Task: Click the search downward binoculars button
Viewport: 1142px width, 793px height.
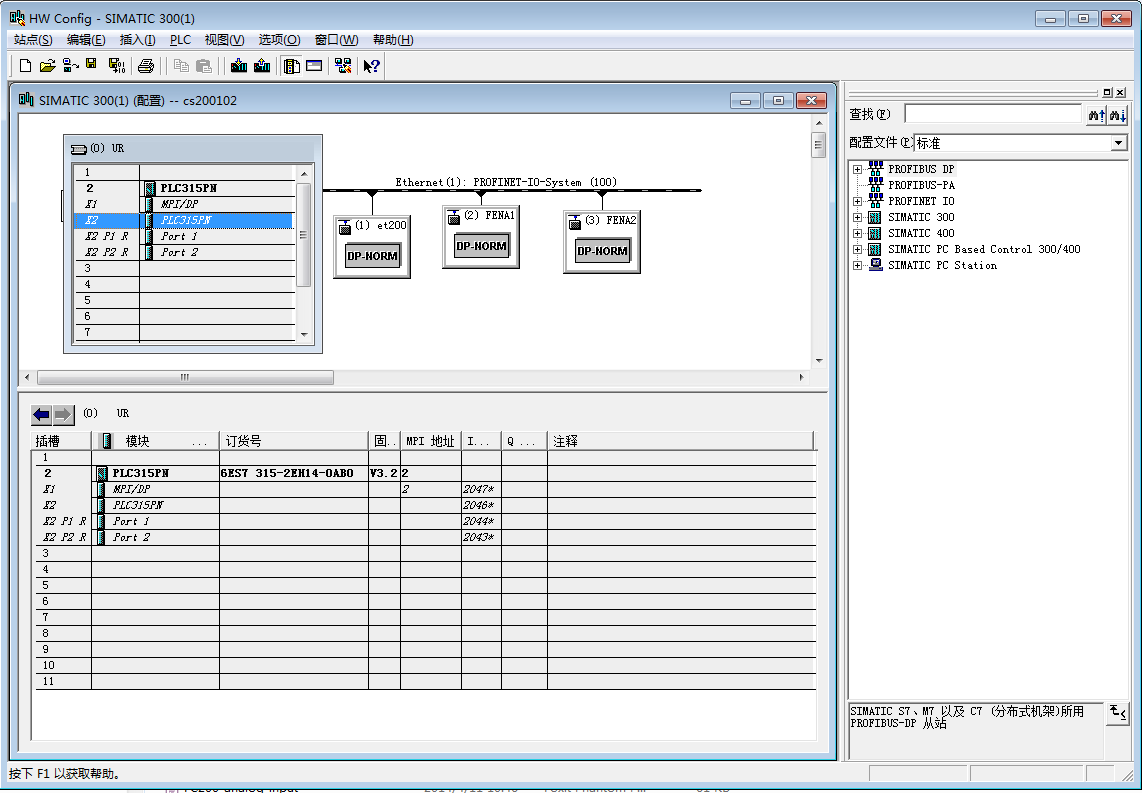Action: pyautogui.click(x=1118, y=115)
